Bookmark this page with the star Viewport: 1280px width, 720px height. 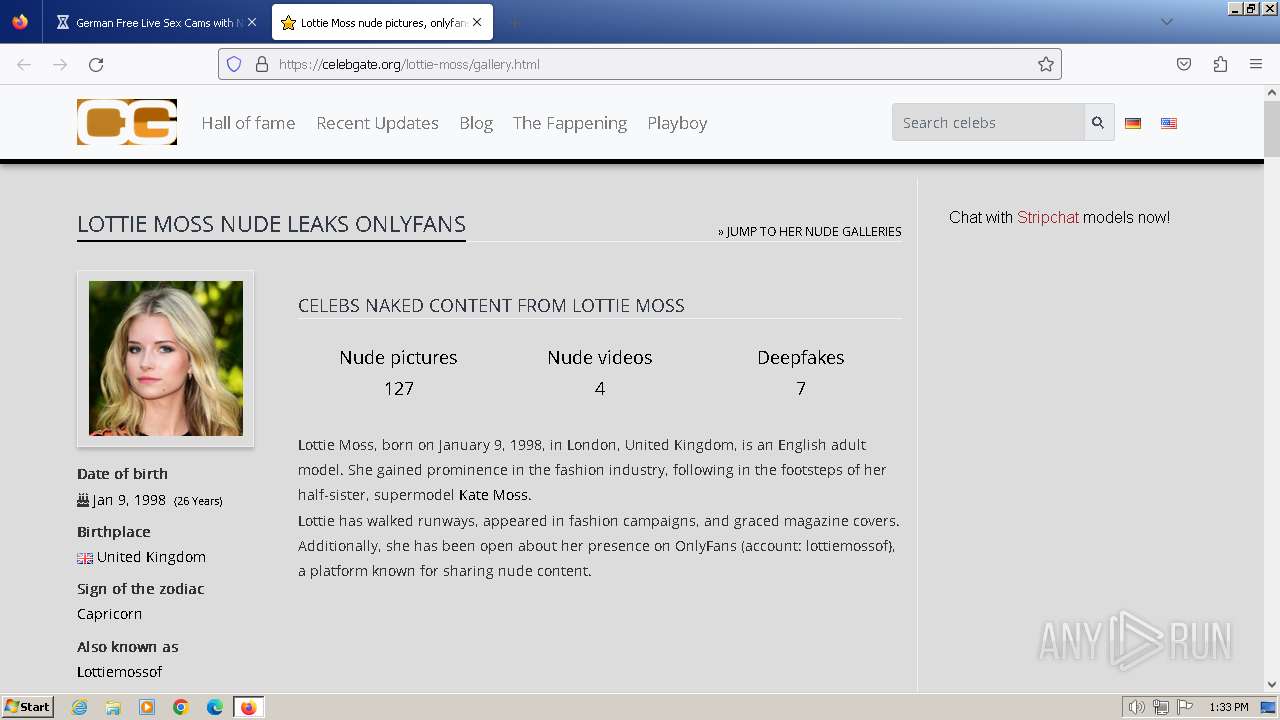coord(1046,64)
